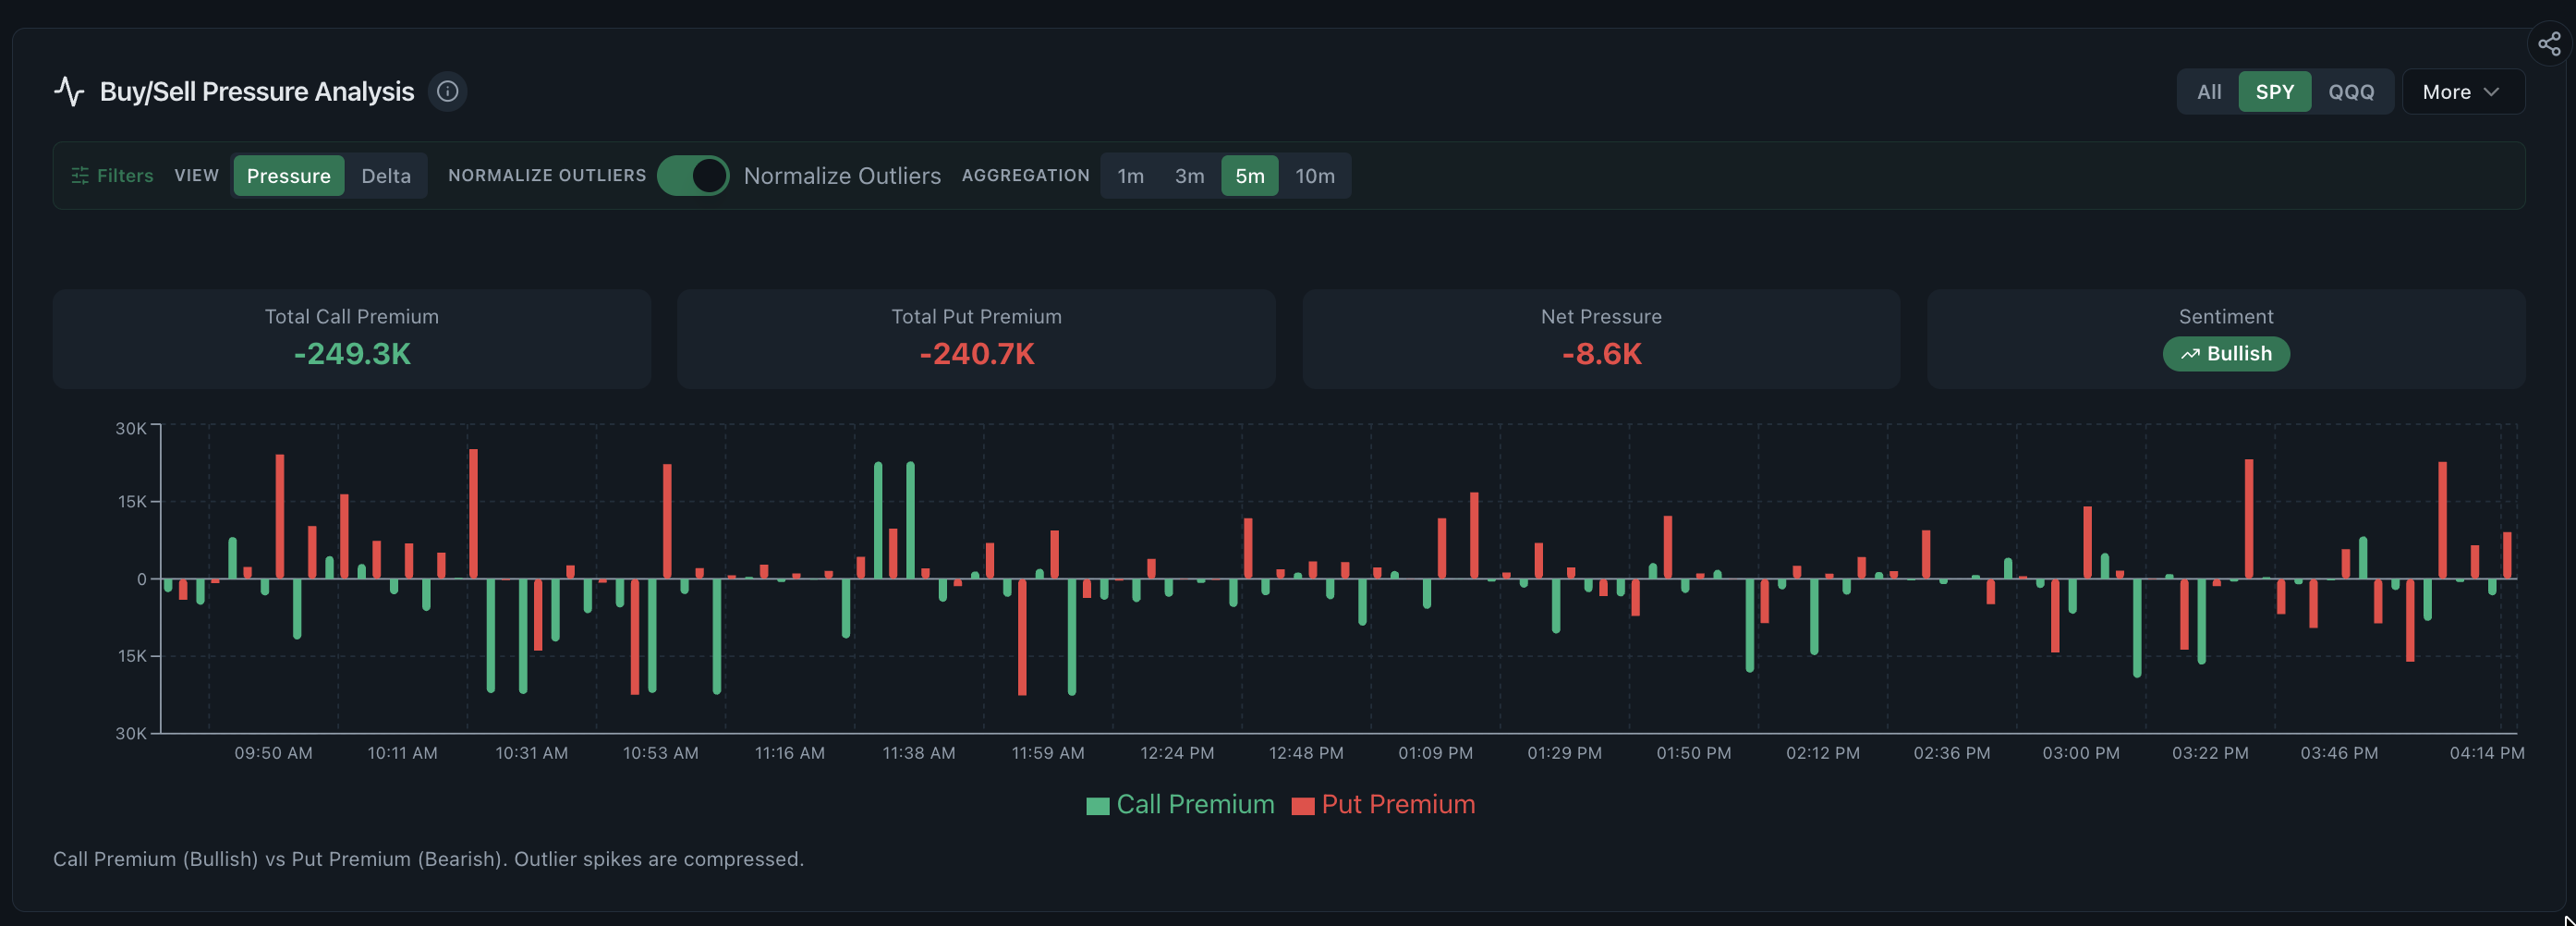Image resolution: width=2576 pixels, height=926 pixels.
Task: Select the All ticker filter
Action: coord(2209,91)
